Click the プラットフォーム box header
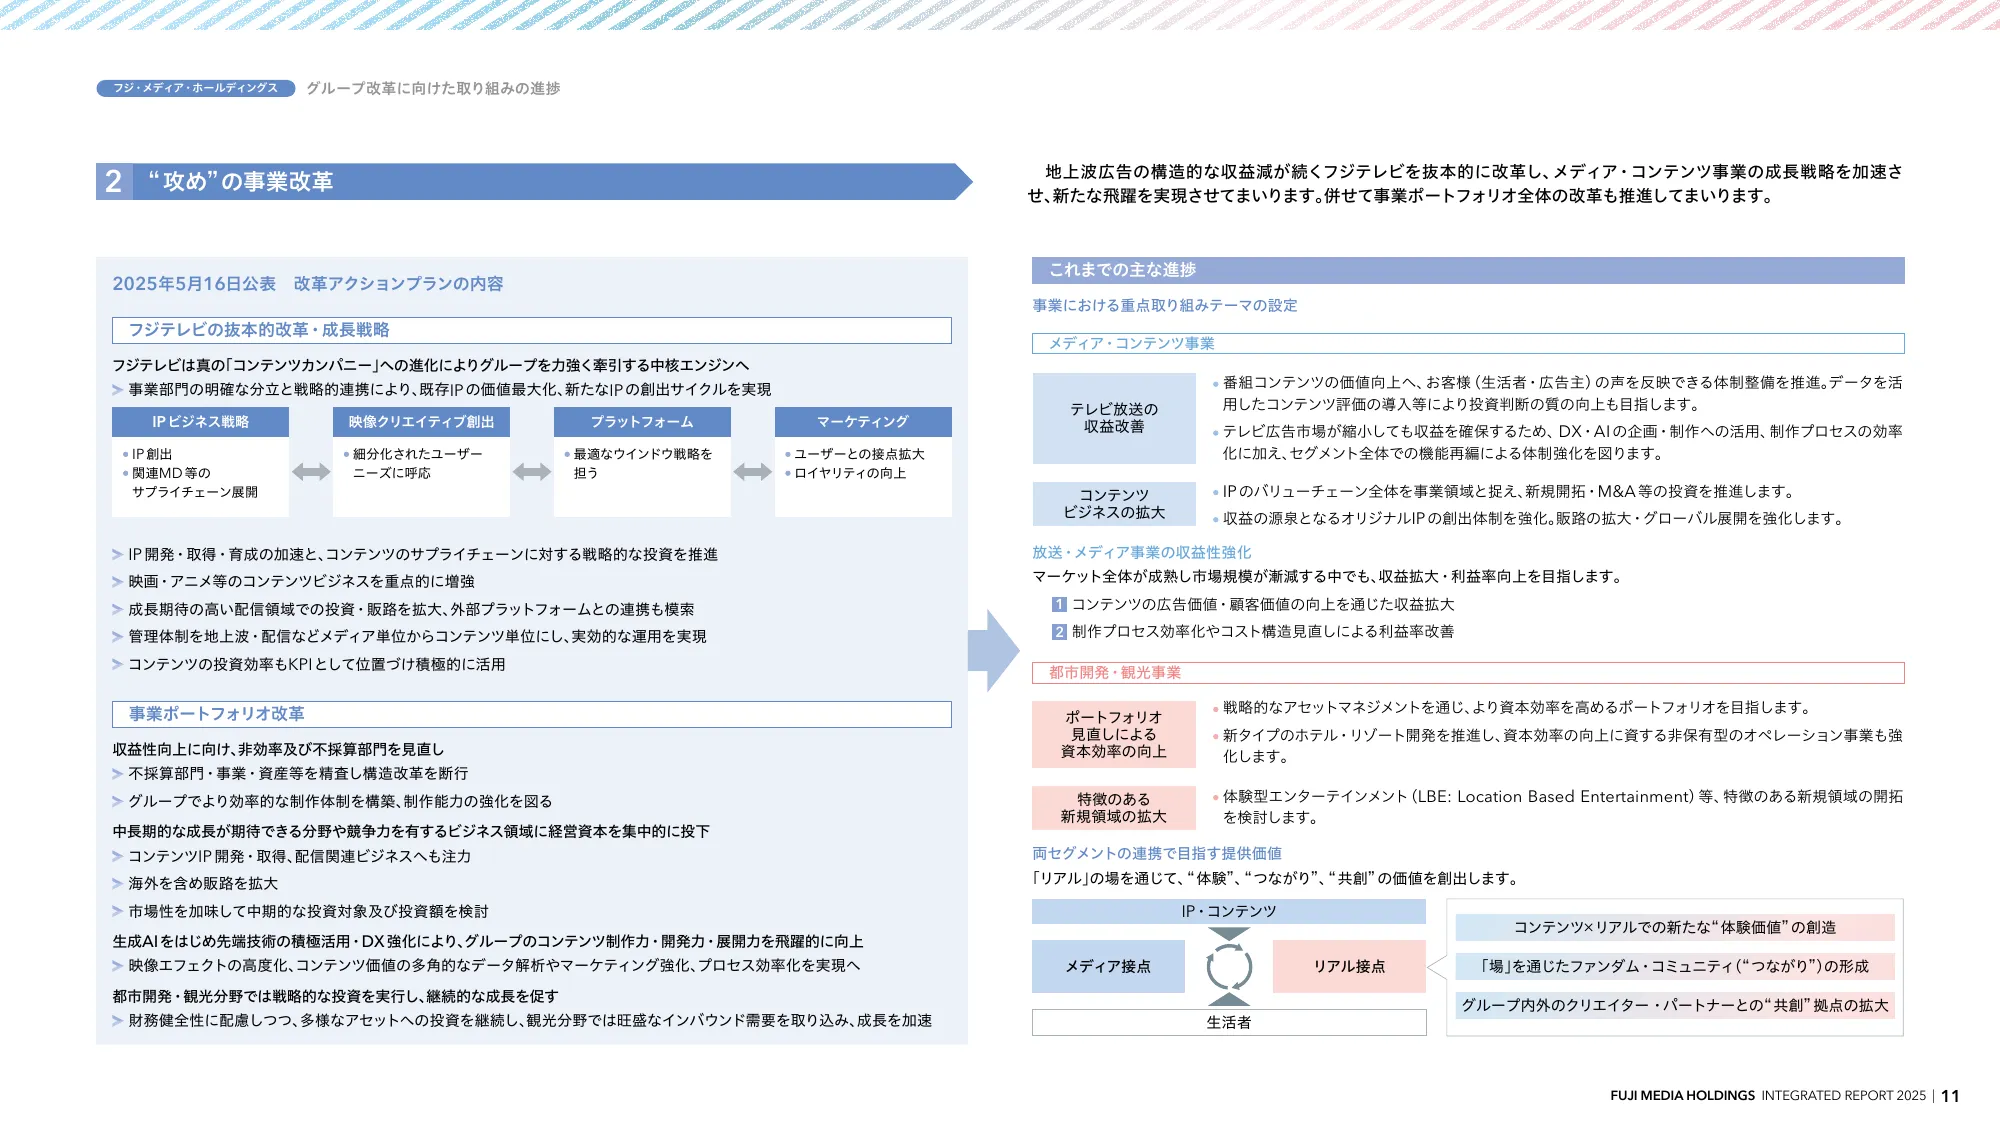The image size is (2000, 1127). pos(642,422)
